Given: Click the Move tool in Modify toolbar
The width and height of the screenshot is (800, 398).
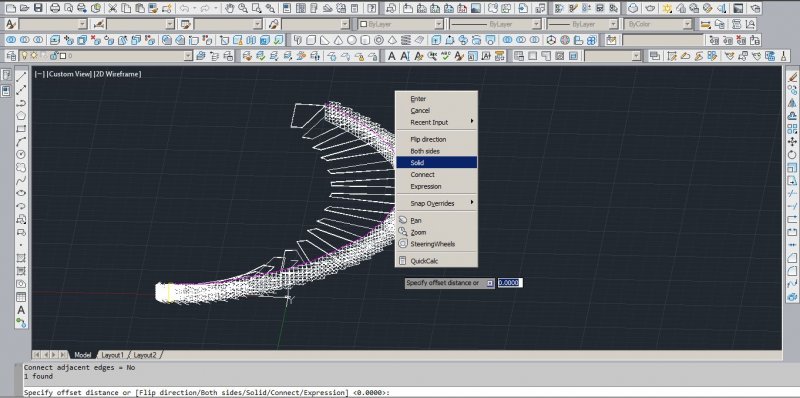Looking at the screenshot, I should [792, 141].
